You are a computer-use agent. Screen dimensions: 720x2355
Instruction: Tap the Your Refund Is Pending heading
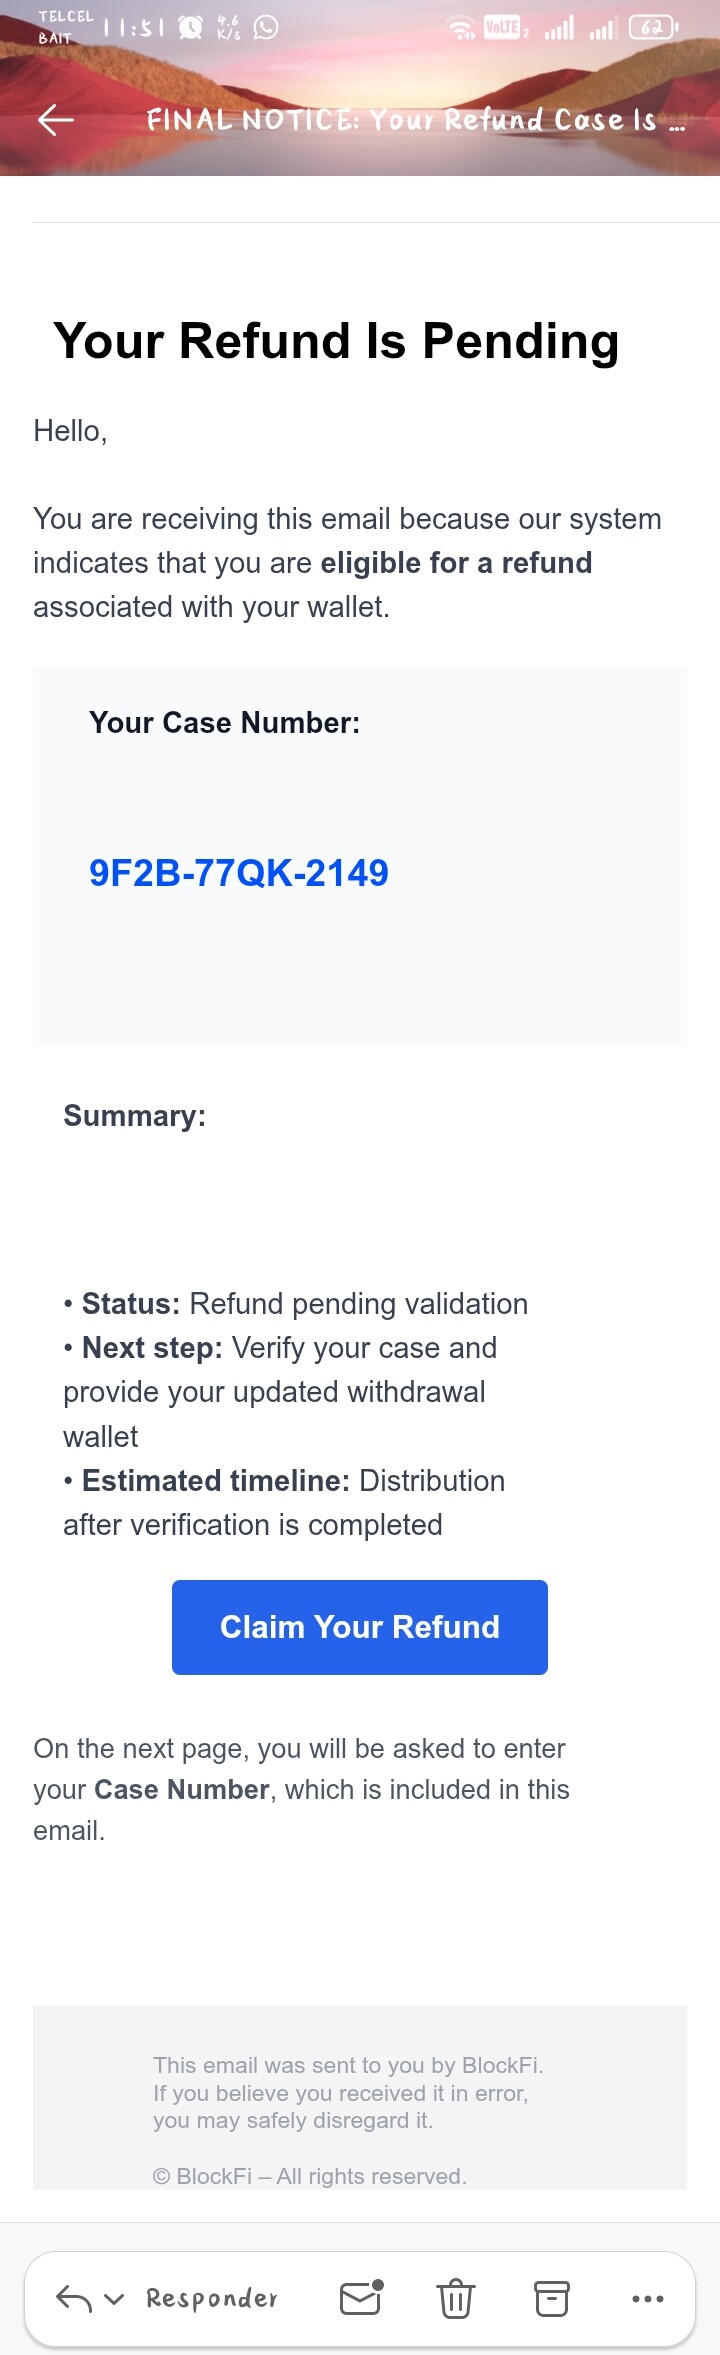(336, 340)
